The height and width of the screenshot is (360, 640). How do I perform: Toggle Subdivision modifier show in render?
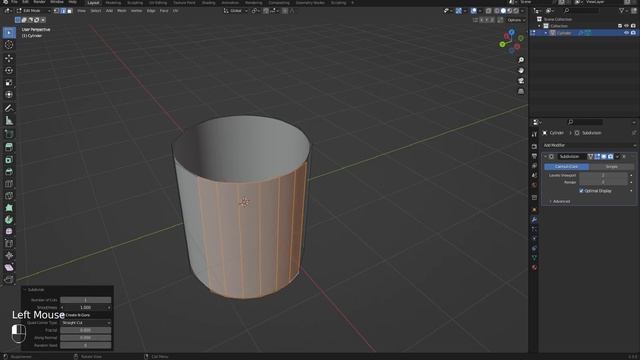click(611, 157)
